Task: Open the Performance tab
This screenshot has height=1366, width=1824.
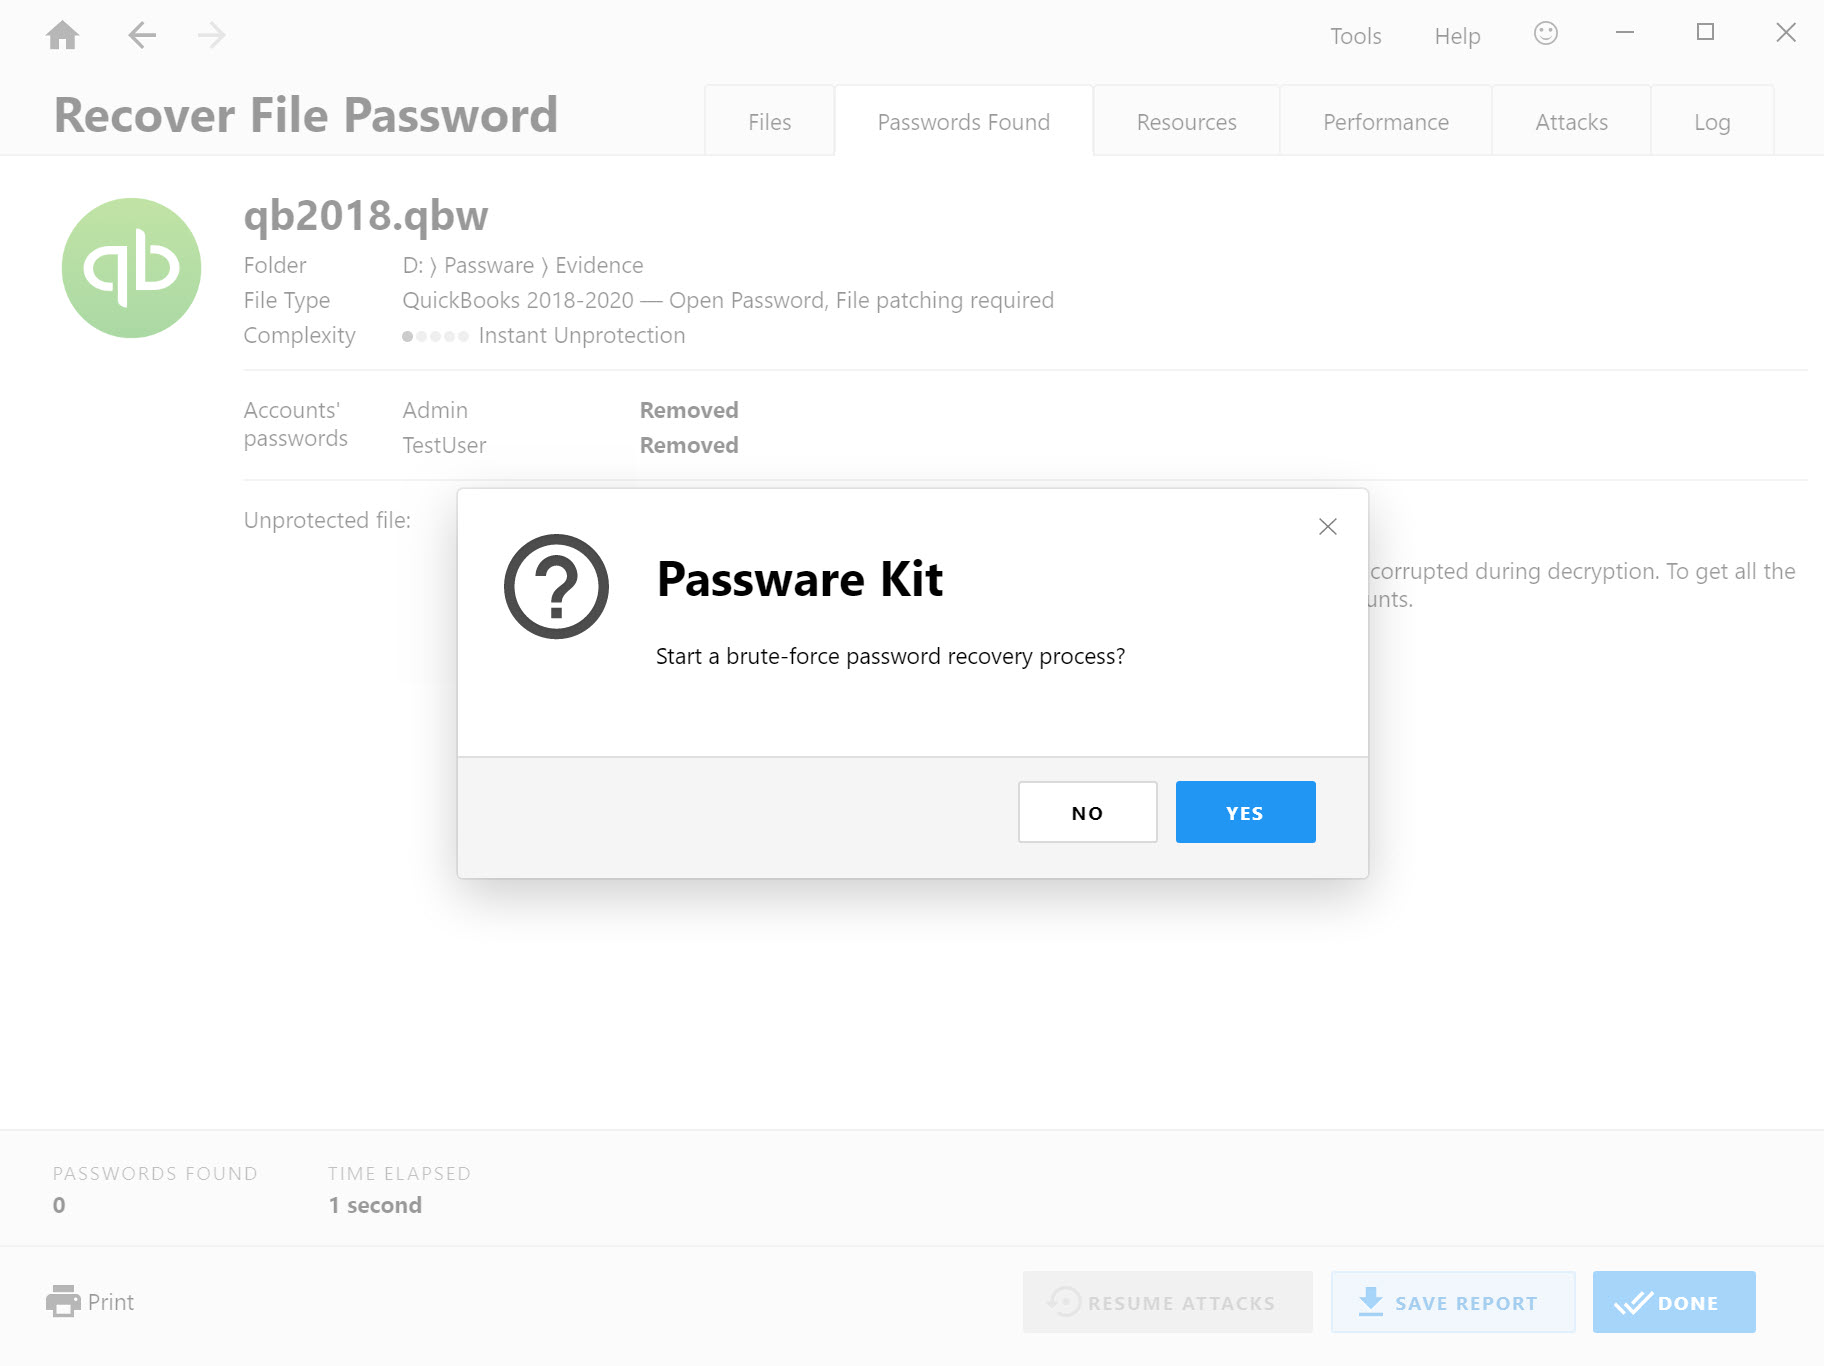Action: (x=1385, y=121)
